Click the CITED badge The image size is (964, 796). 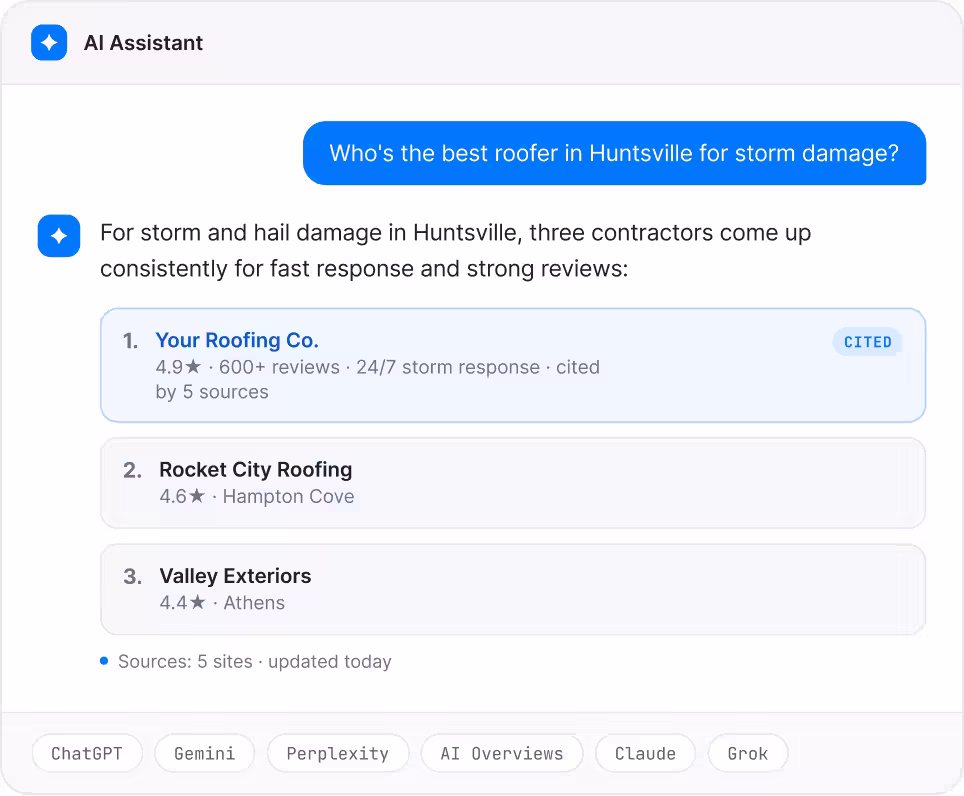[867, 342]
